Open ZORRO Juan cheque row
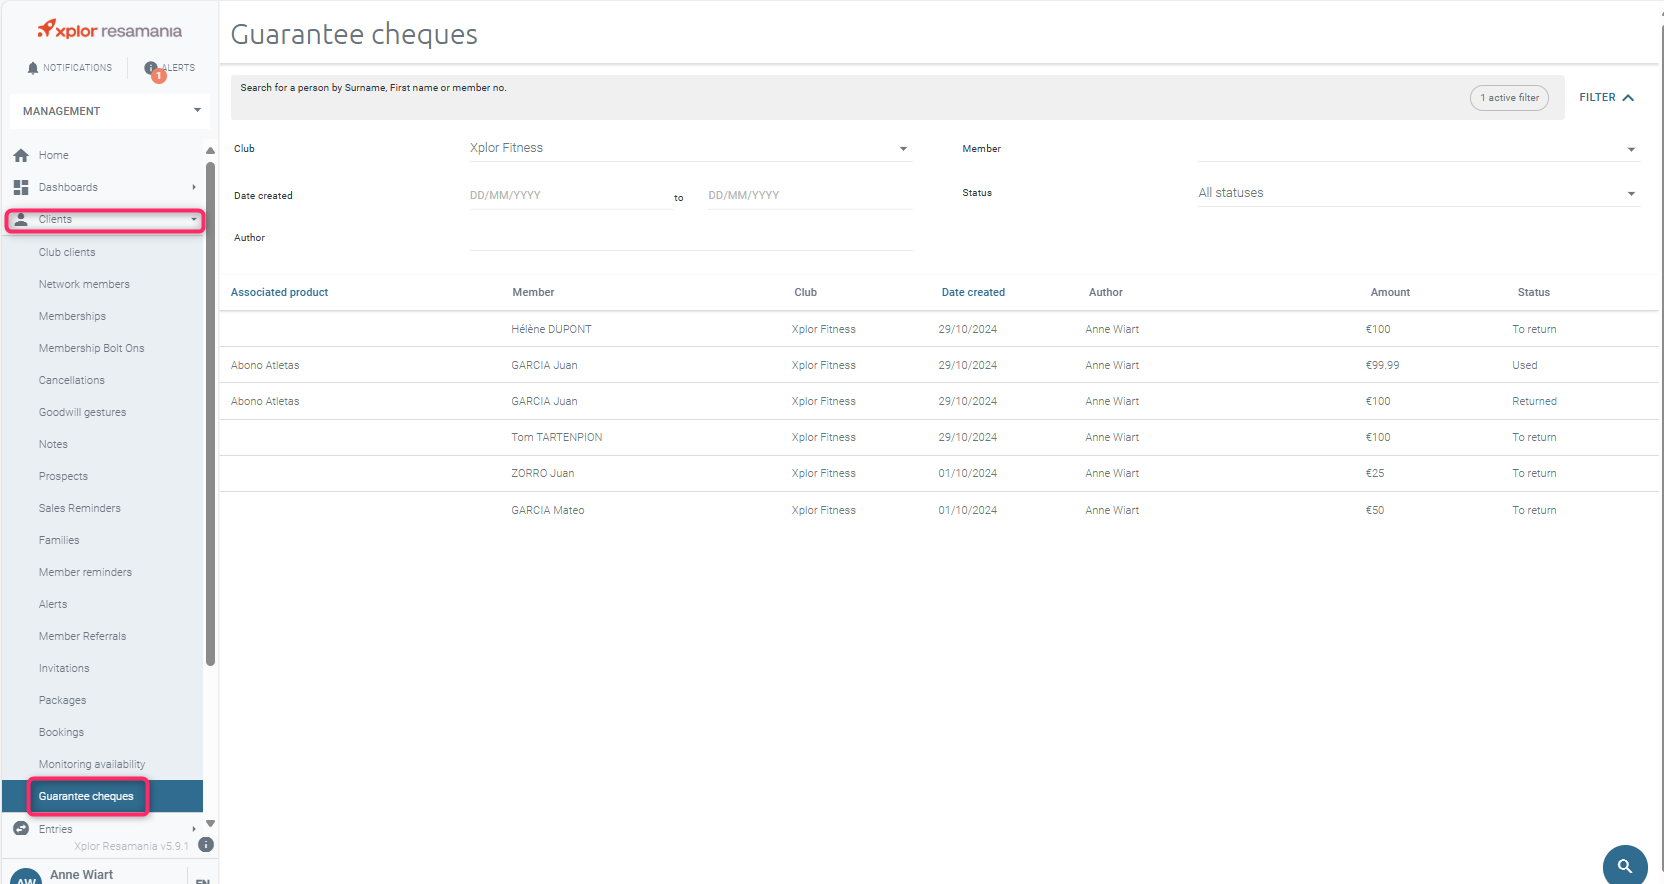 coord(939,473)
